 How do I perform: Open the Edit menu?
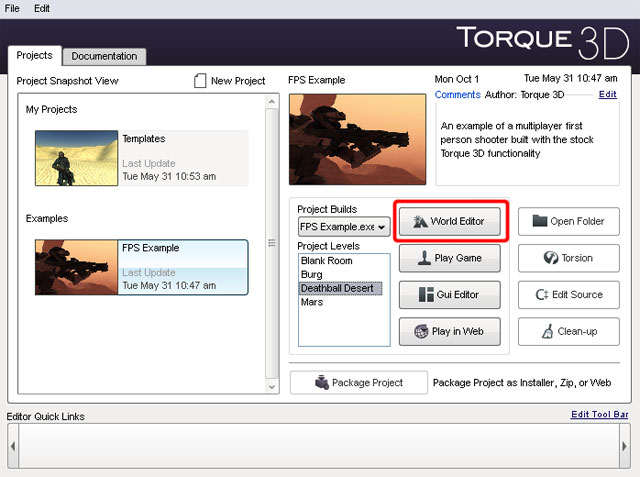click(x=42, y=8)
